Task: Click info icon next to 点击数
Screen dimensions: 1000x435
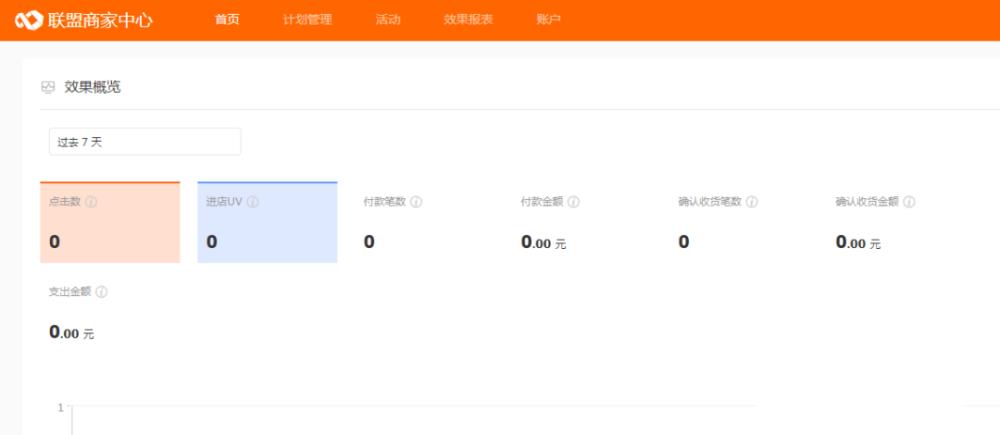Action: click(91, 202)
